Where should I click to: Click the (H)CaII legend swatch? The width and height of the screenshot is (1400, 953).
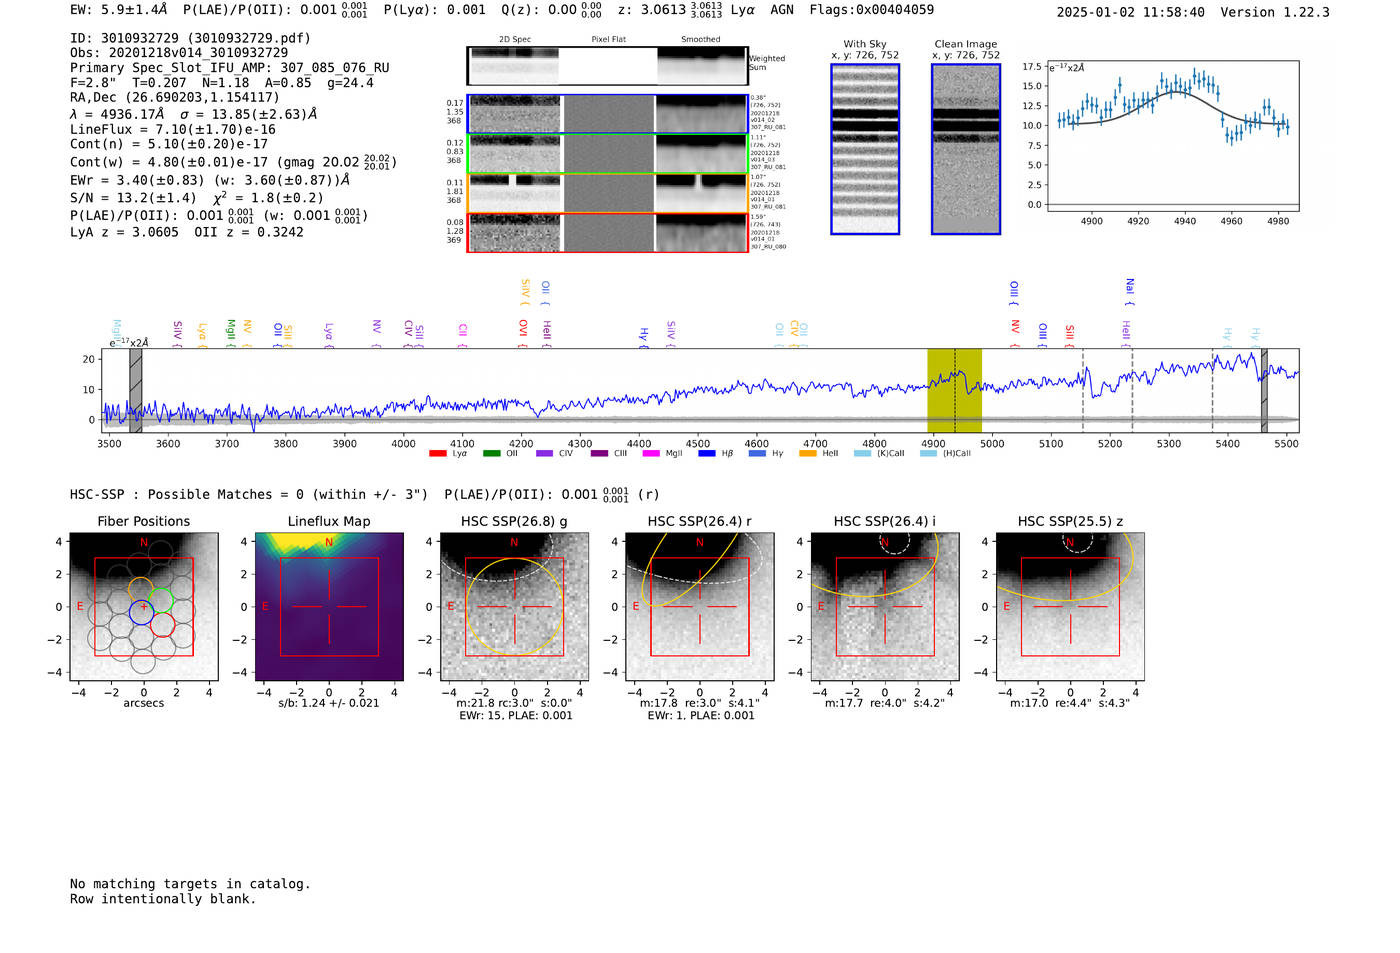click(x=928, y=453)
